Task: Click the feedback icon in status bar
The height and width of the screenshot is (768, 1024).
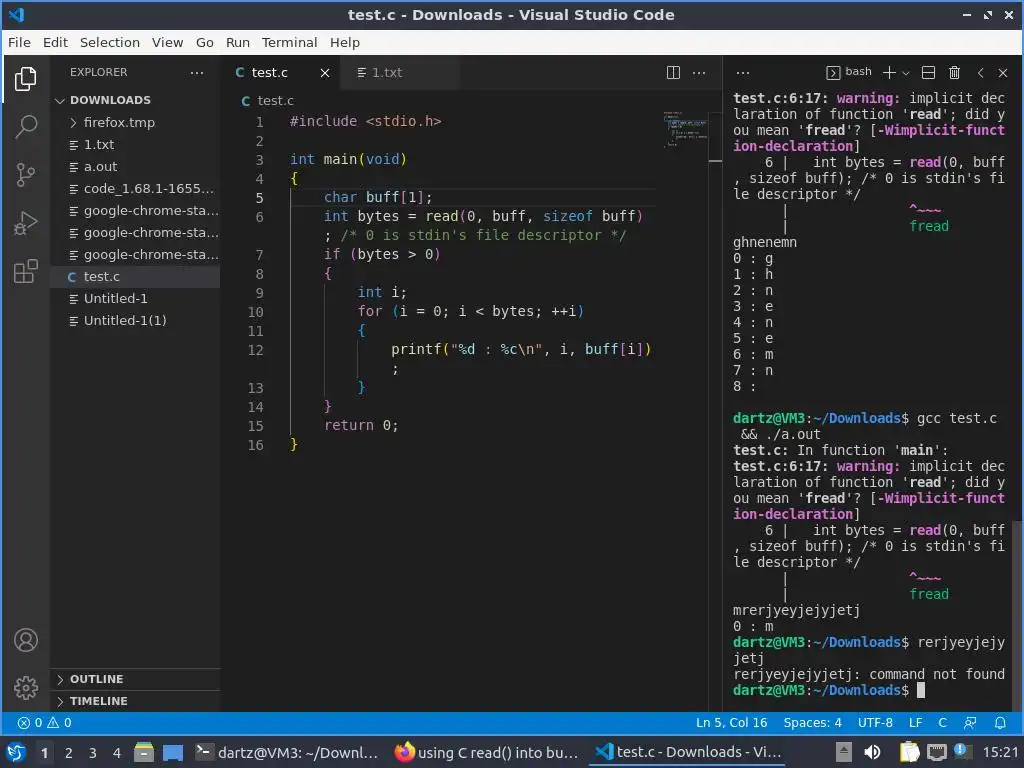Action: point(970,723)
